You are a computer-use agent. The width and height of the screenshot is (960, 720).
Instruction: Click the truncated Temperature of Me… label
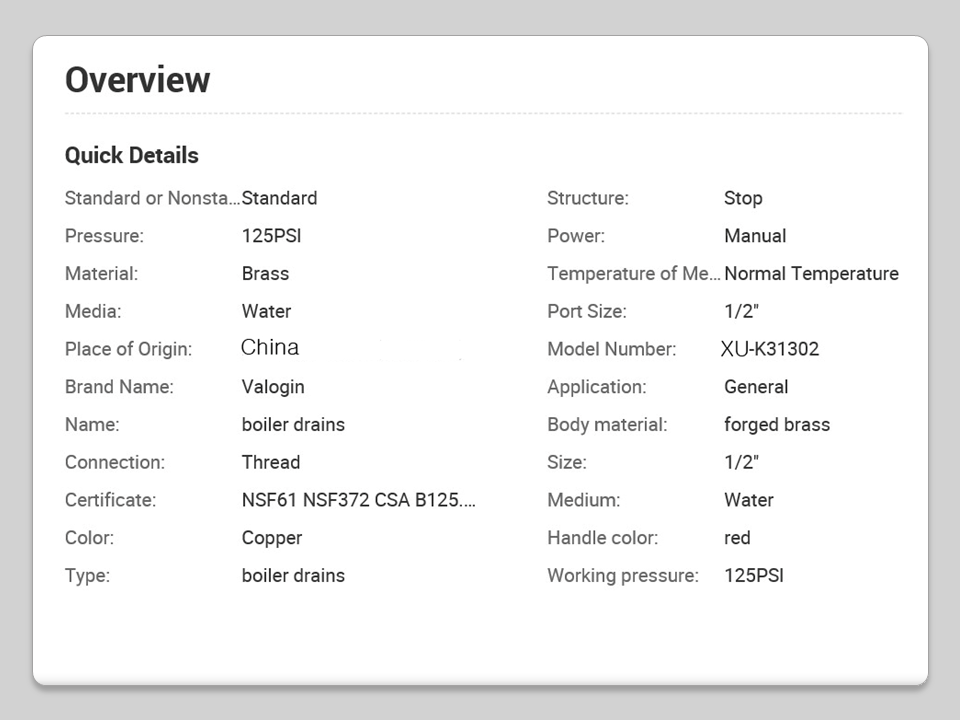coord(633,273)
